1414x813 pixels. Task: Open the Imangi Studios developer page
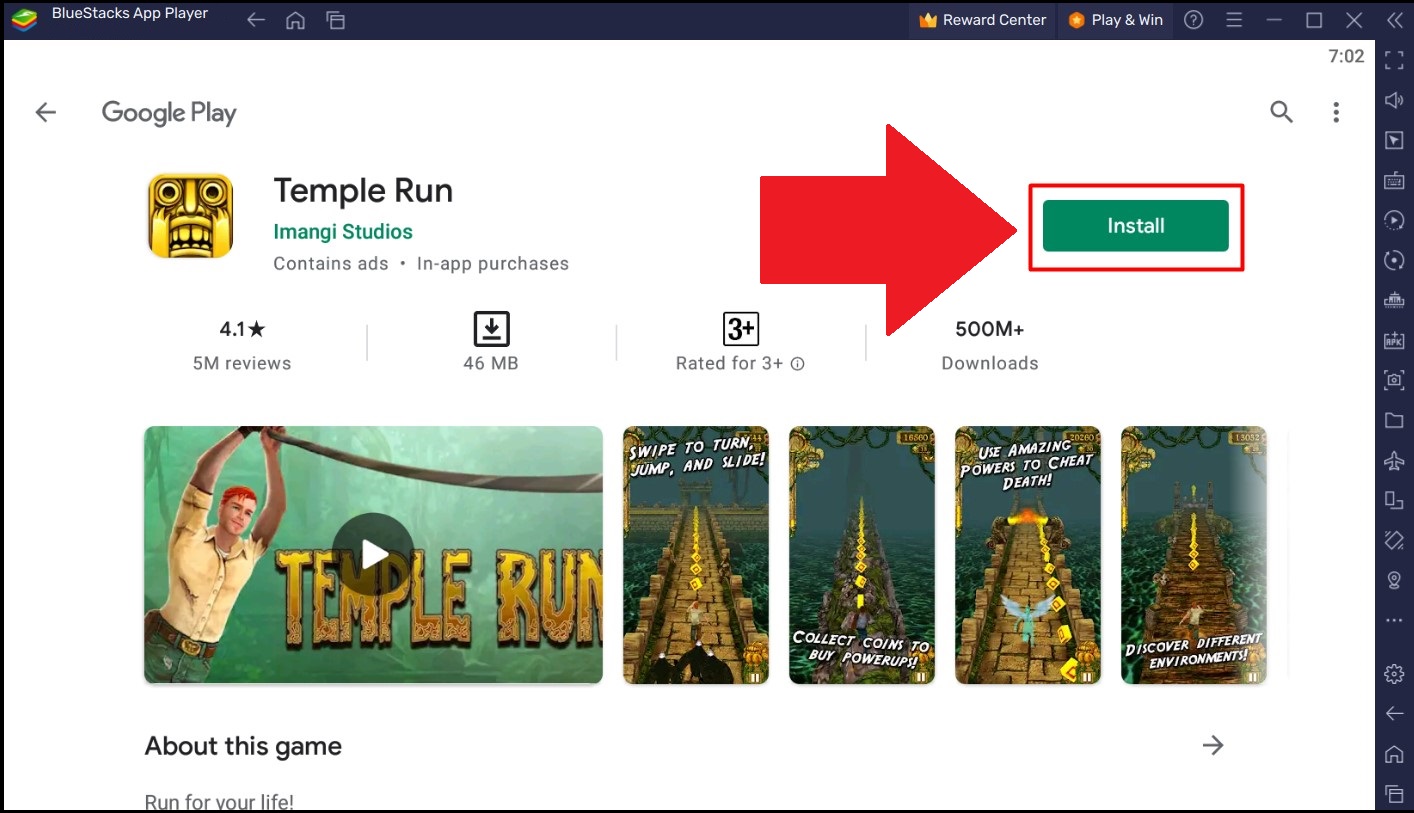coord(343,231)
